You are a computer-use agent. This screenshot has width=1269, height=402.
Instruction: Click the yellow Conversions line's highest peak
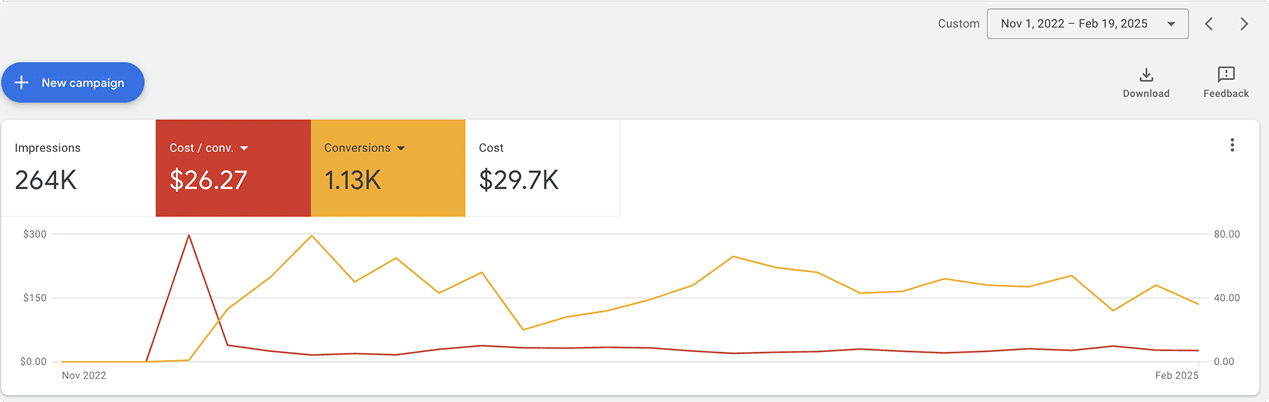[x=312, y=236]
